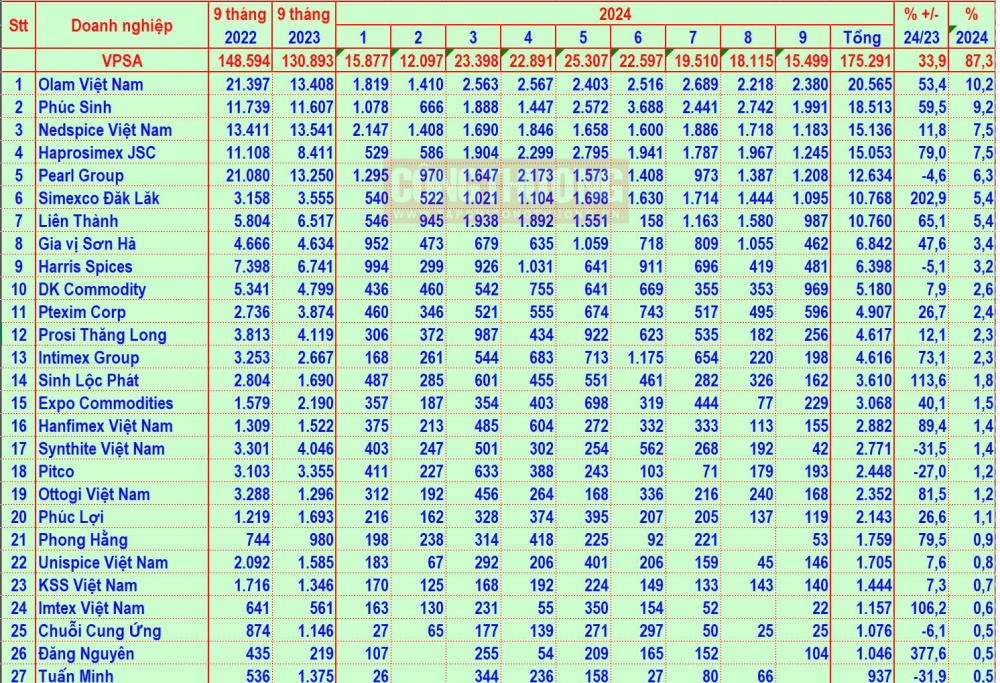
Task: Select VPSA 2023 value '130.893'
Action: pyautogui.click(x=307, y=61)
